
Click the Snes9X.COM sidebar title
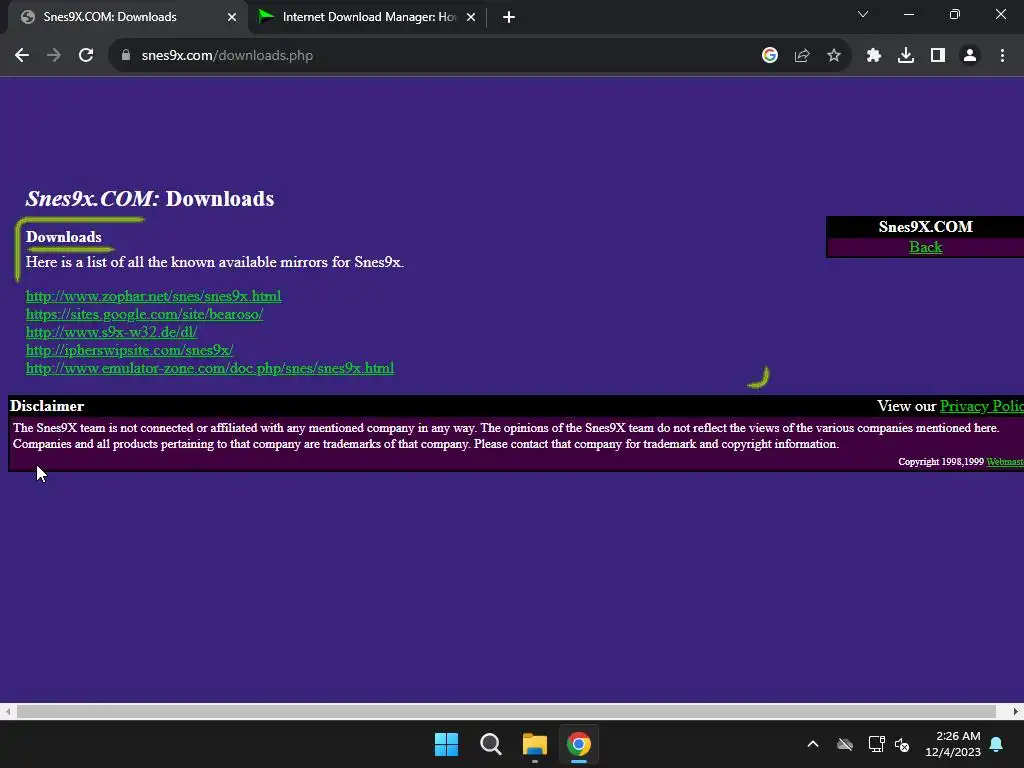point(925,227)
